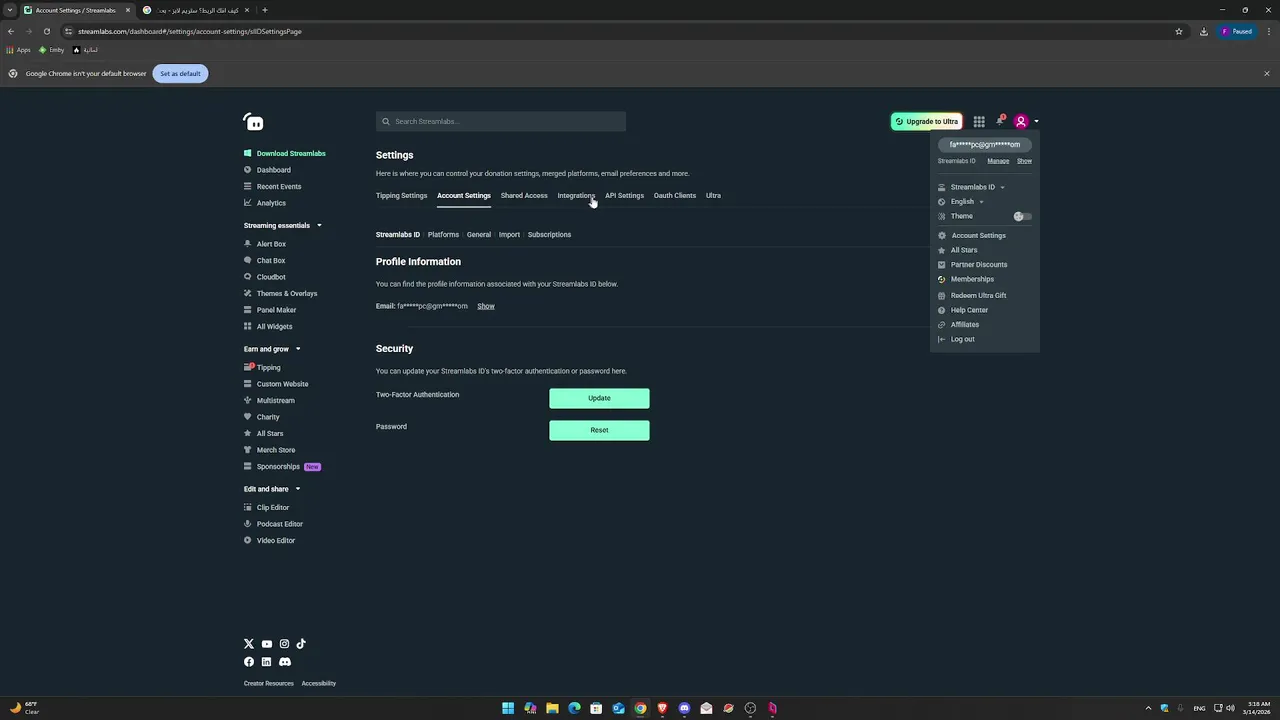Open Streamlabs Facebook icon
The height and width of the screenshot is (720, 1280).
tap(249, 662)
